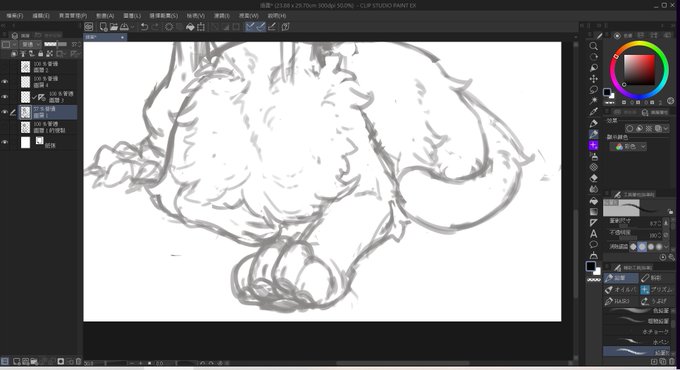
Task: Open the 檔案(F) menu
Action: click(x=15, y=16)
